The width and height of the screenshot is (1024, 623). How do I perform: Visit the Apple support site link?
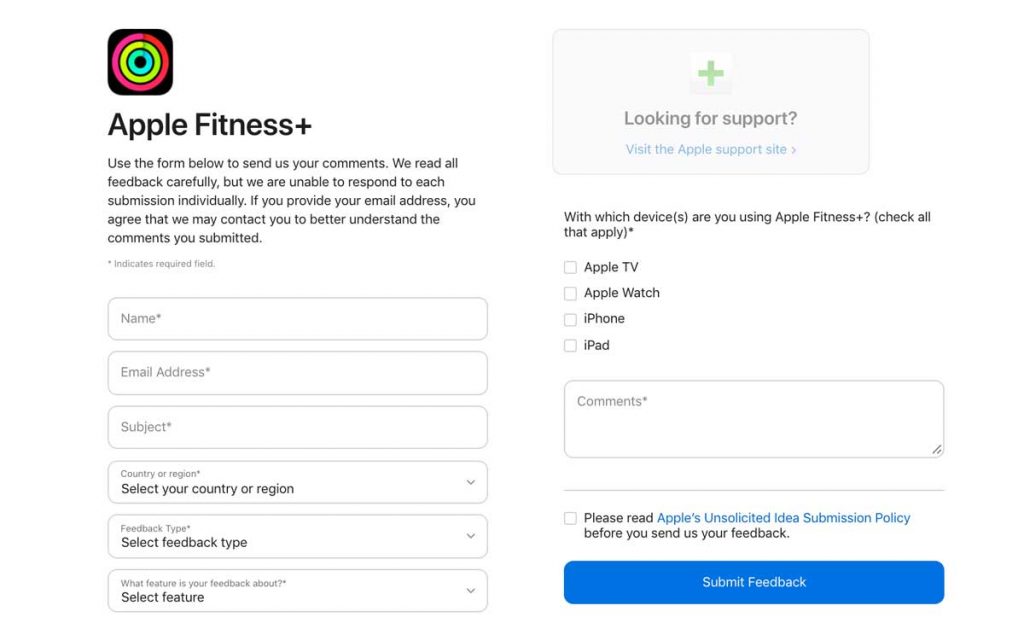(x=710, y=149)
